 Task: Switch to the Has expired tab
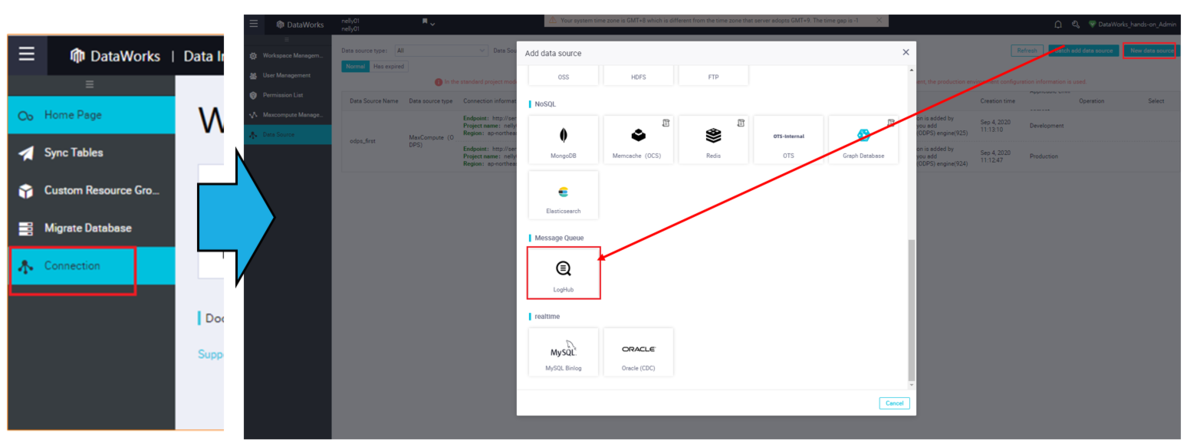(388, 66)
